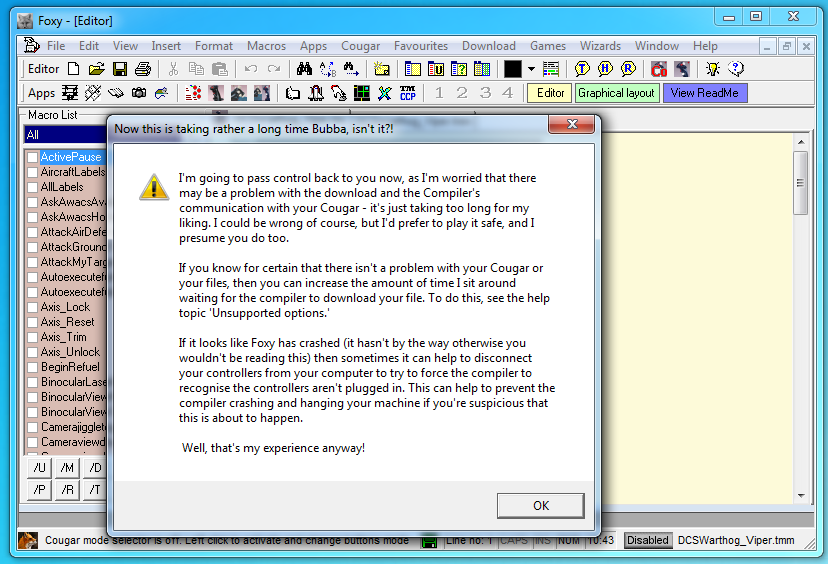Click the yellow U column panel icon
The image size is (828, 568).
click(x=436, y=69)
